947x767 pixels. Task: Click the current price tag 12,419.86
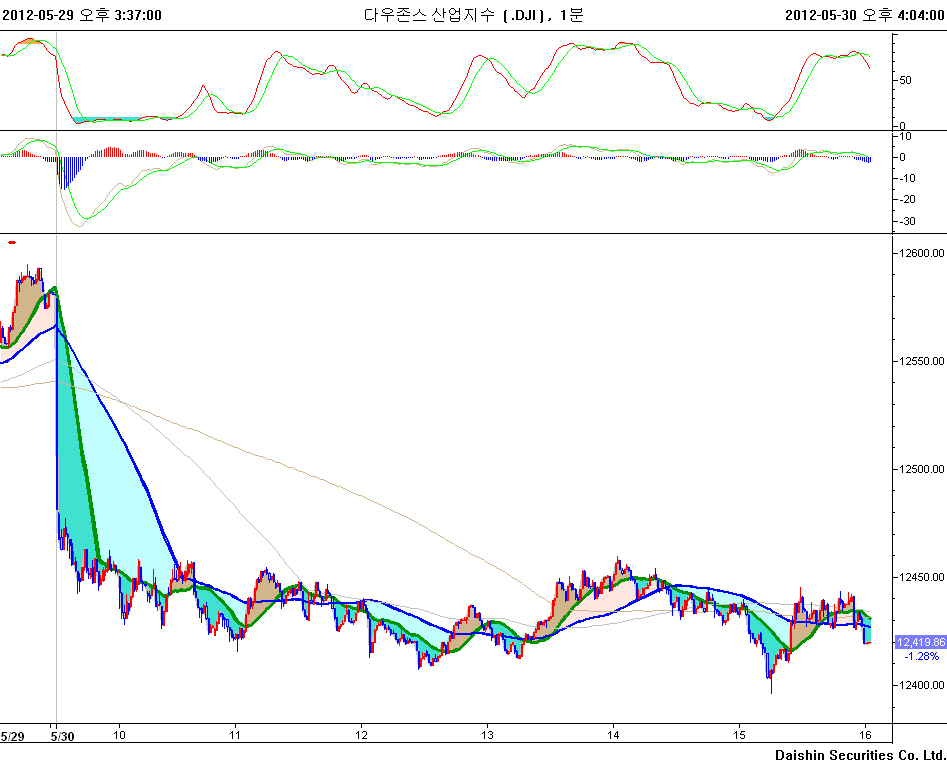pos(920,642)
